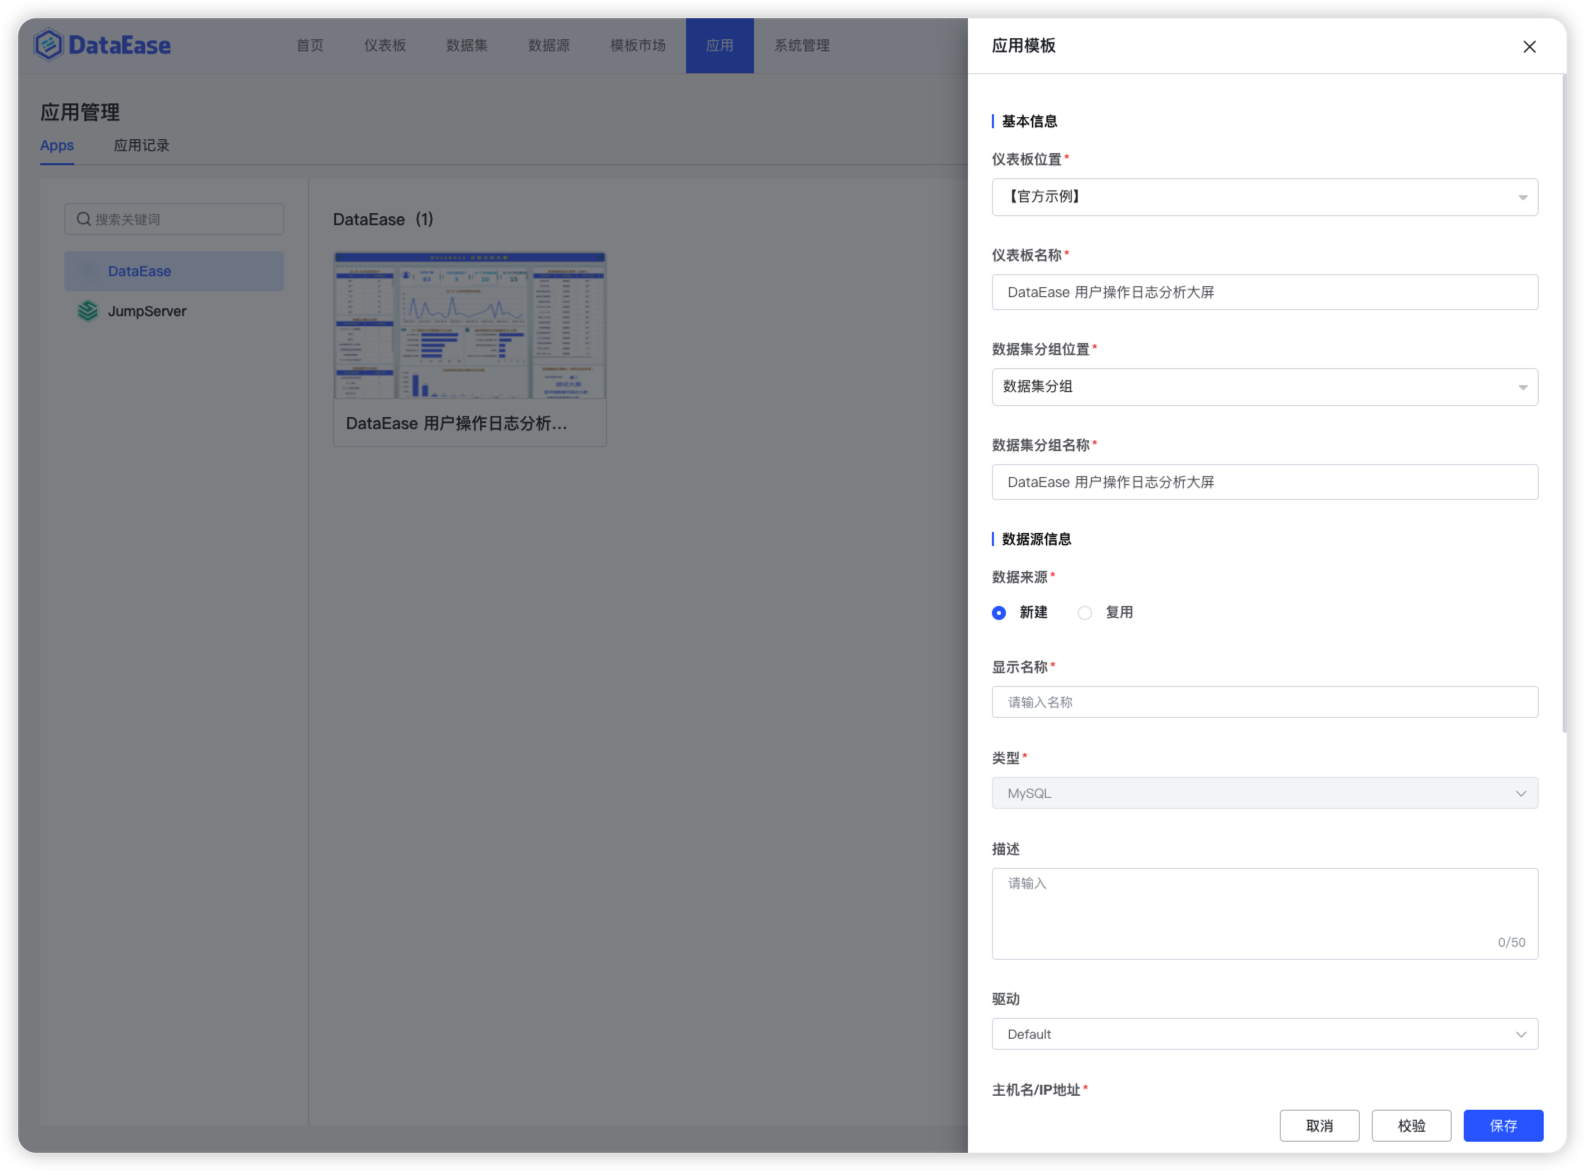The width and height of the screenshot is (1585, 1171).
Task: Open the 类型 MySQL dropdown
Action: pyautogui.click(x=1264, y=793)
